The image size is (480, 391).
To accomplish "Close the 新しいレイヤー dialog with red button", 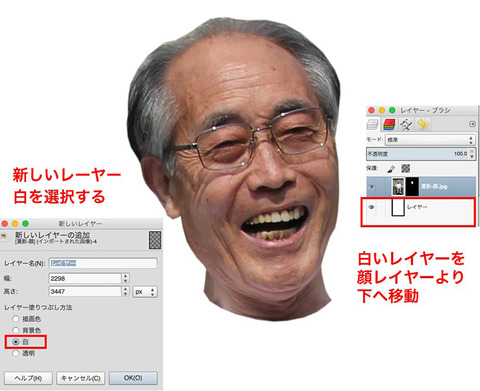I will [5, 223].
